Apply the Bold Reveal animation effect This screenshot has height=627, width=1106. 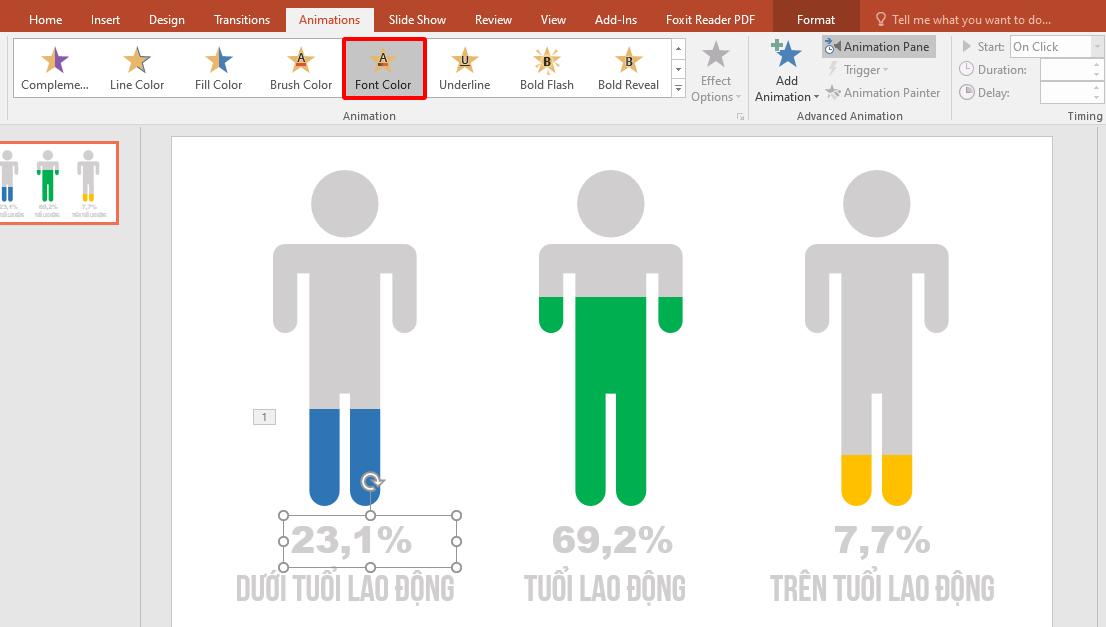(x=628, y=68)
